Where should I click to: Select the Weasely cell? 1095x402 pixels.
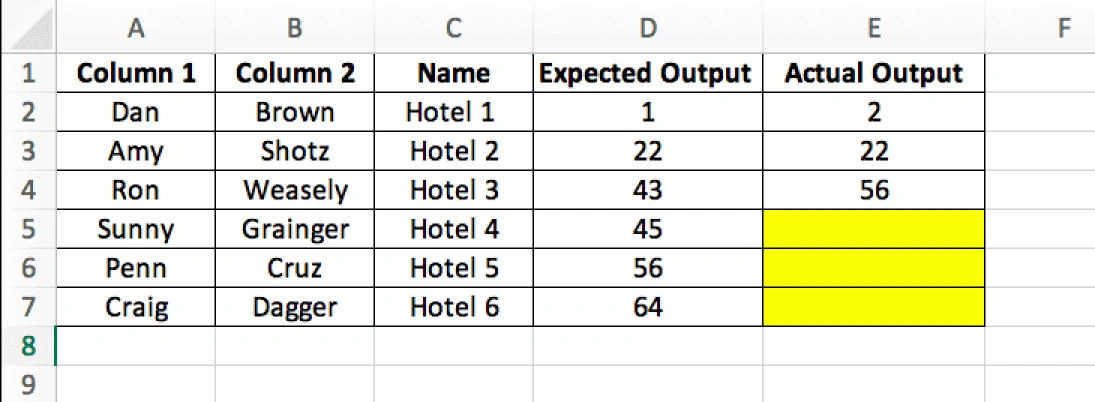pos(294,190)
